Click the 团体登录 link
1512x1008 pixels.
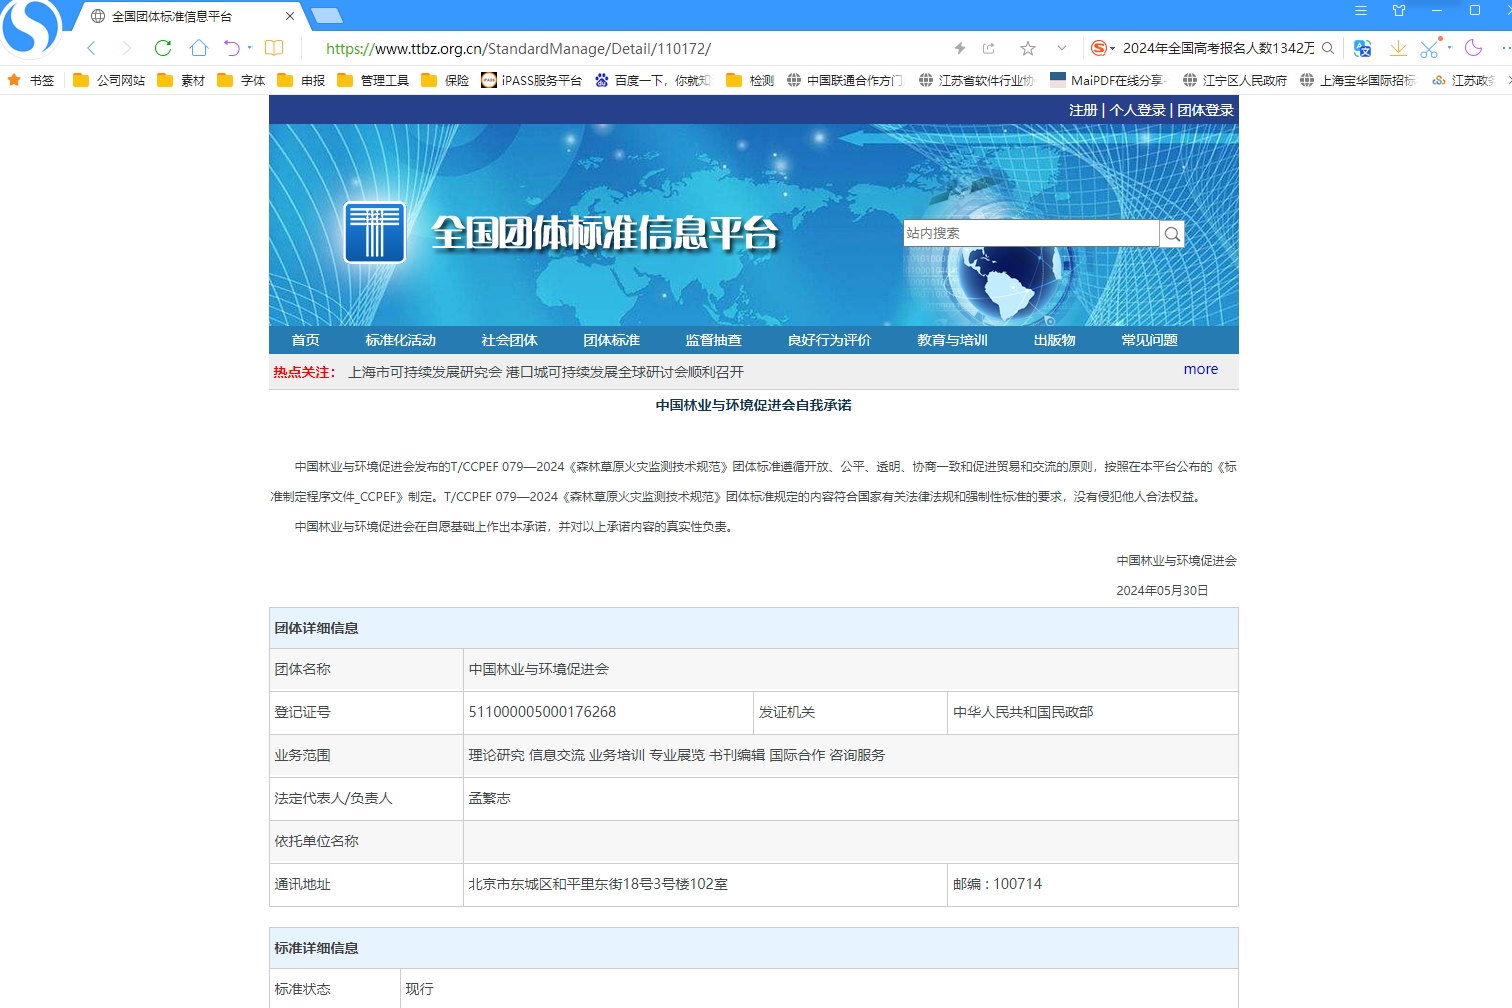pyautogui.click(x=1205, y=110)
